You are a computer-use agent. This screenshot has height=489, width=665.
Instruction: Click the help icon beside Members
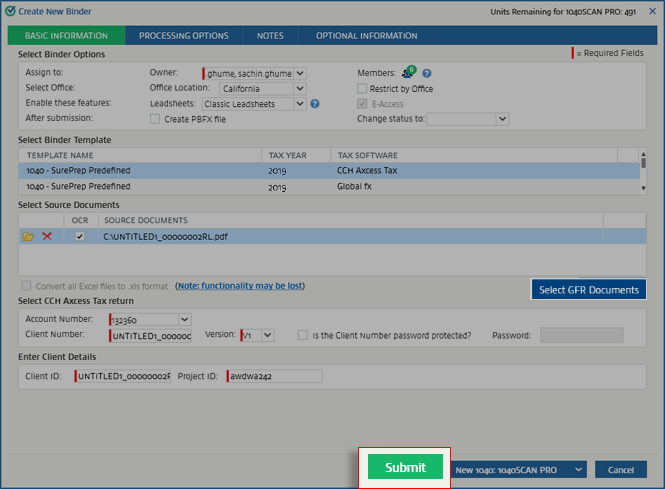point(427,73)
